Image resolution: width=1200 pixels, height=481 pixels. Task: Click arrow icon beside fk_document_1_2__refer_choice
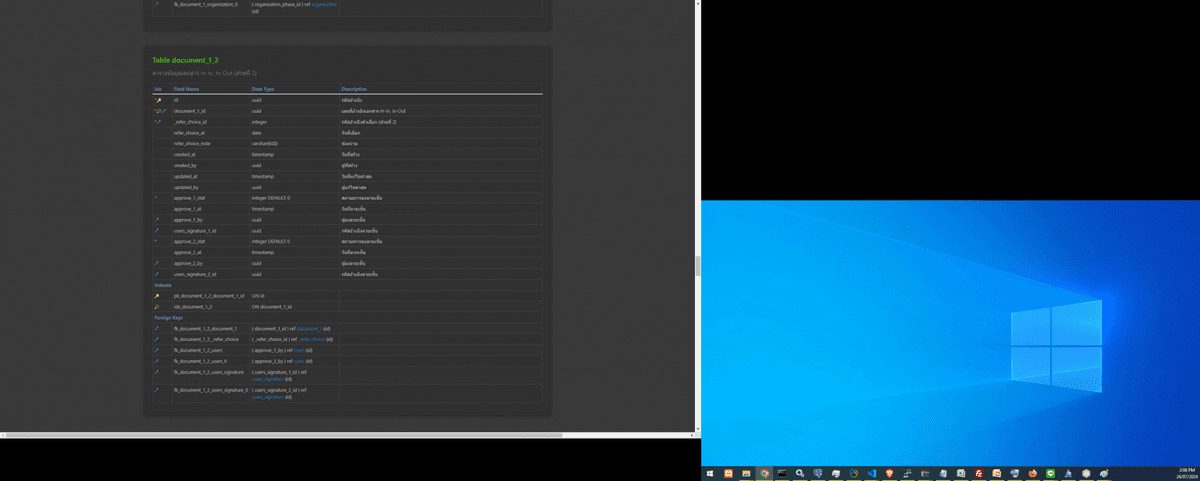click(156, 339)
